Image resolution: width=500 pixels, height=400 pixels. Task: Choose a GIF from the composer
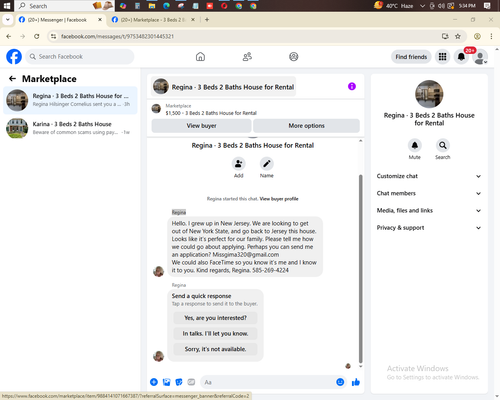click(x=191, y=382)
